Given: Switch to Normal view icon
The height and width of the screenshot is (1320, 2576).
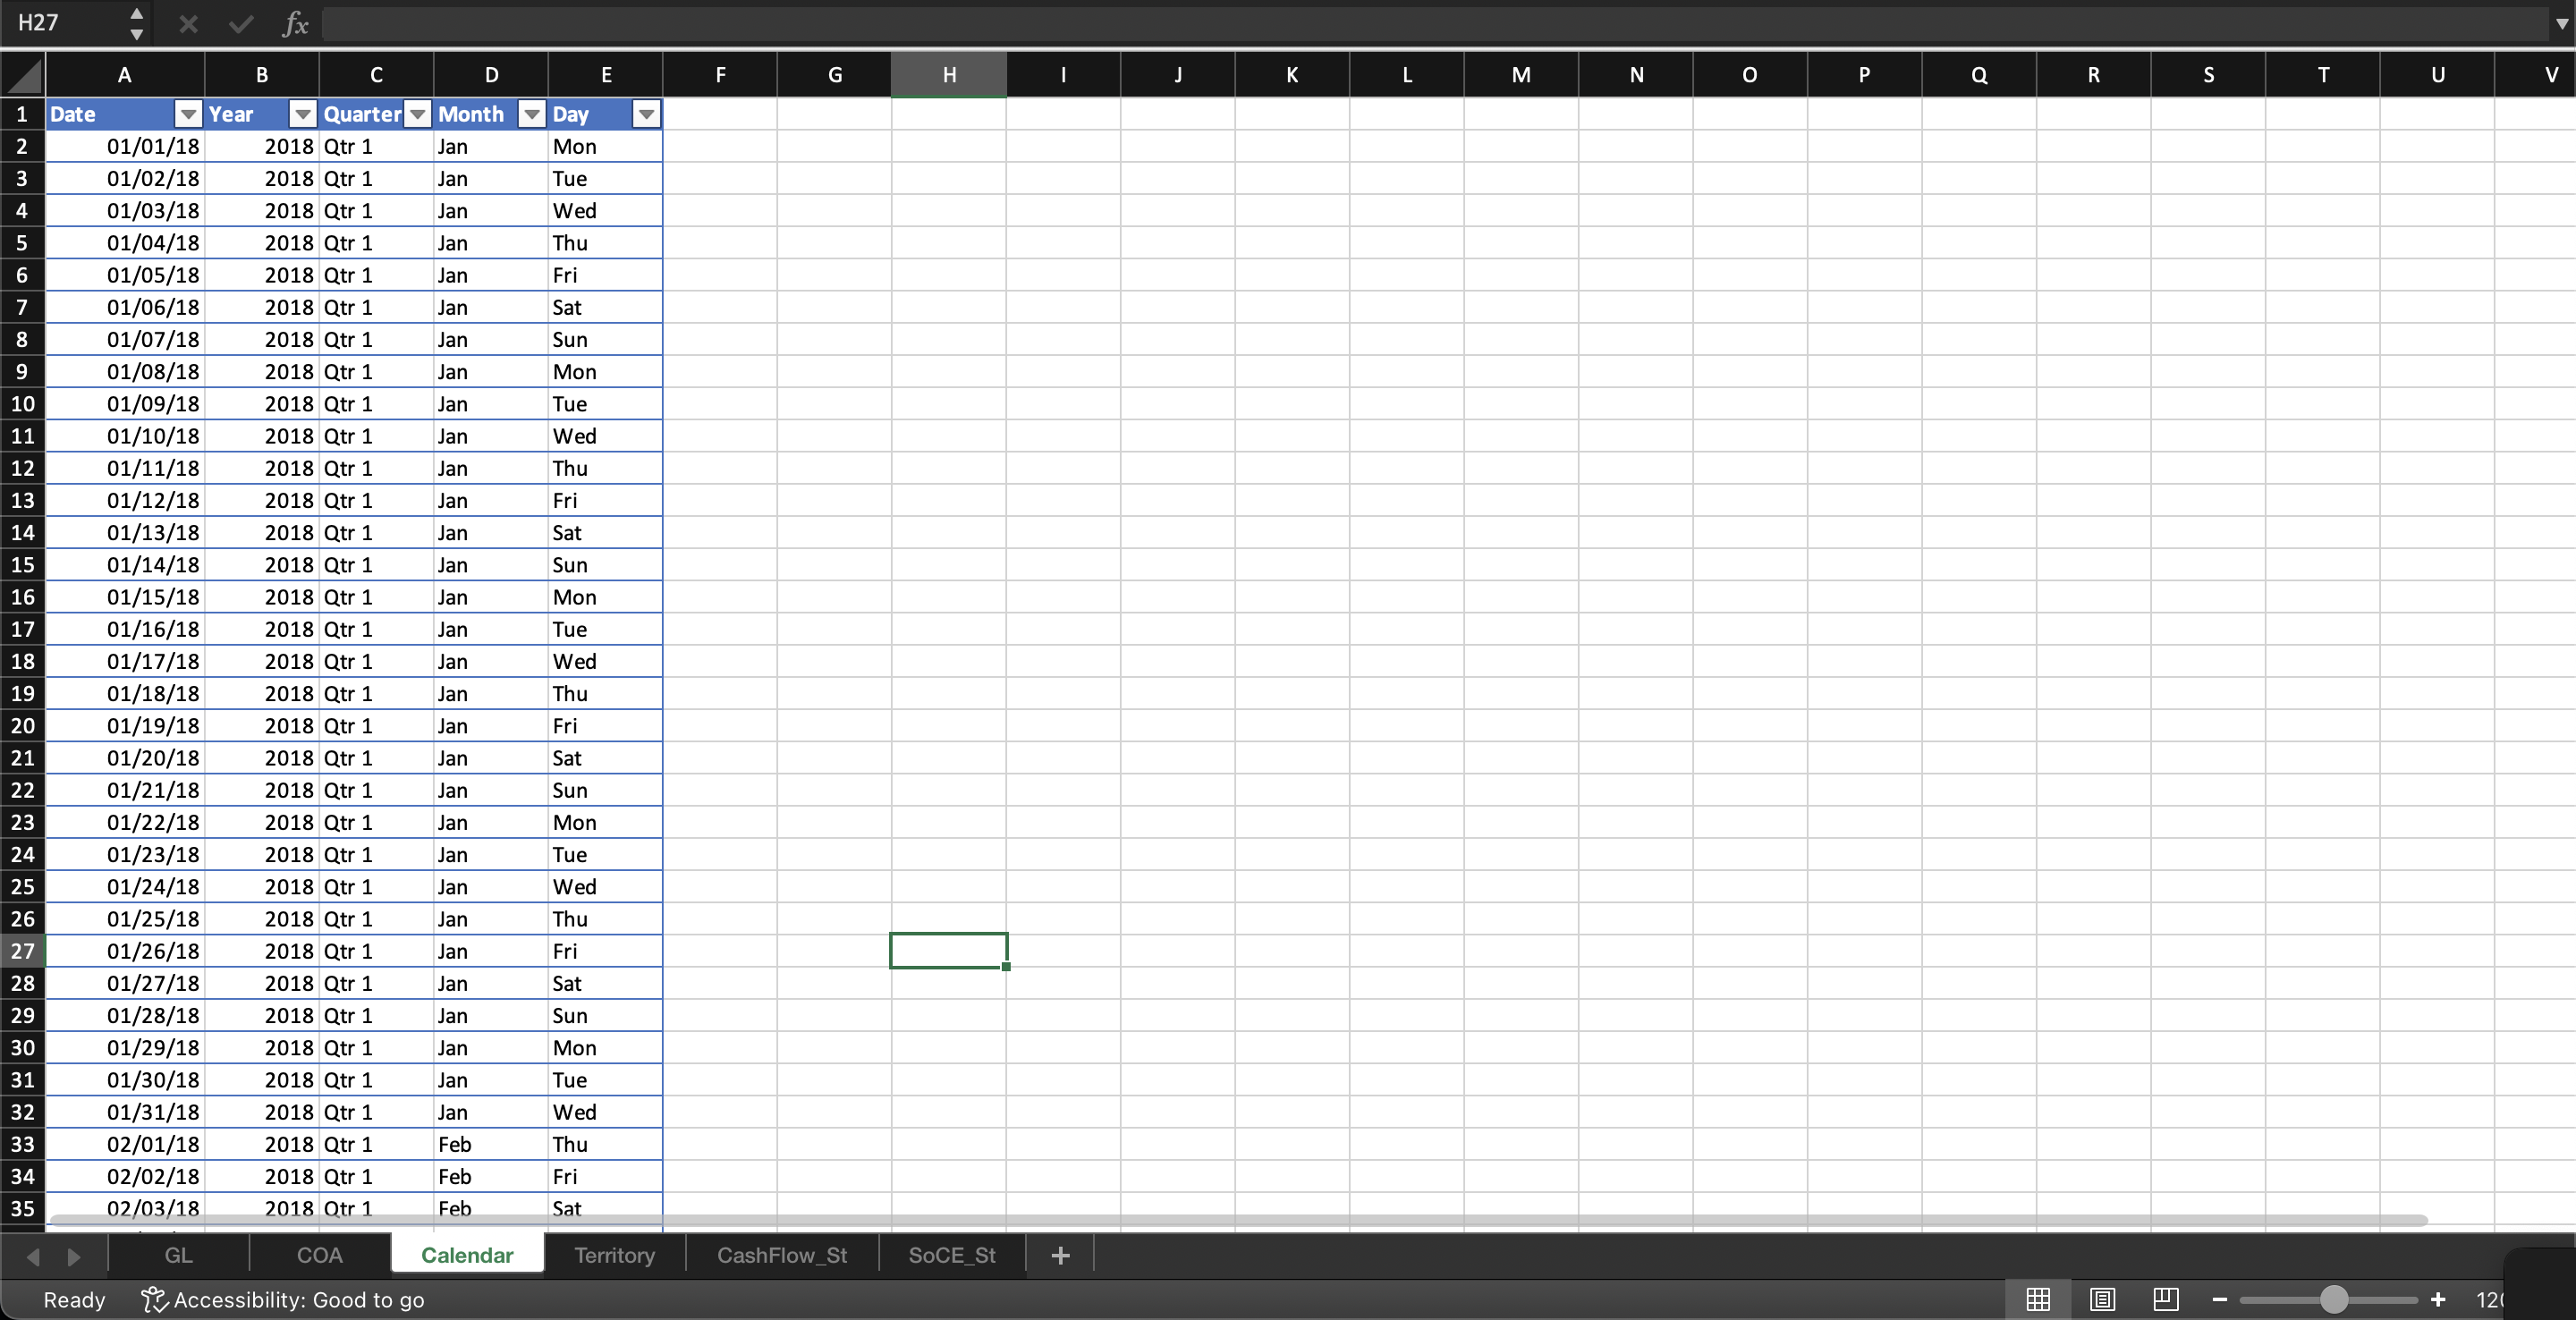Looking at the screenshot, I should coord(2037,1299).
